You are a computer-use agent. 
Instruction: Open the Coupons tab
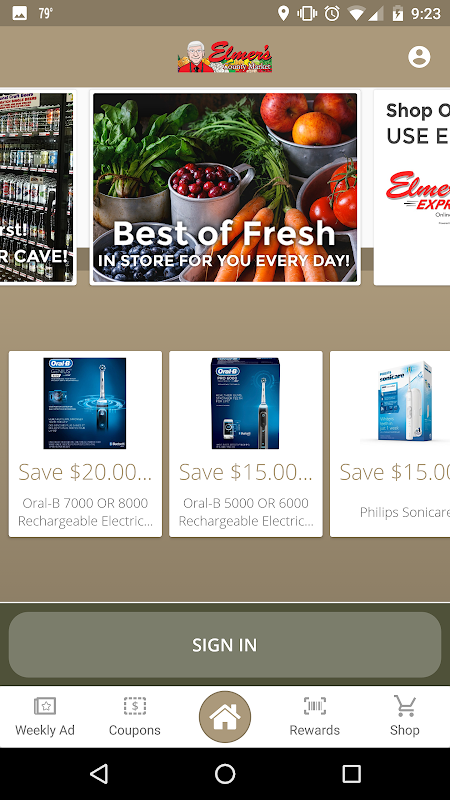(x=135, y=717)
